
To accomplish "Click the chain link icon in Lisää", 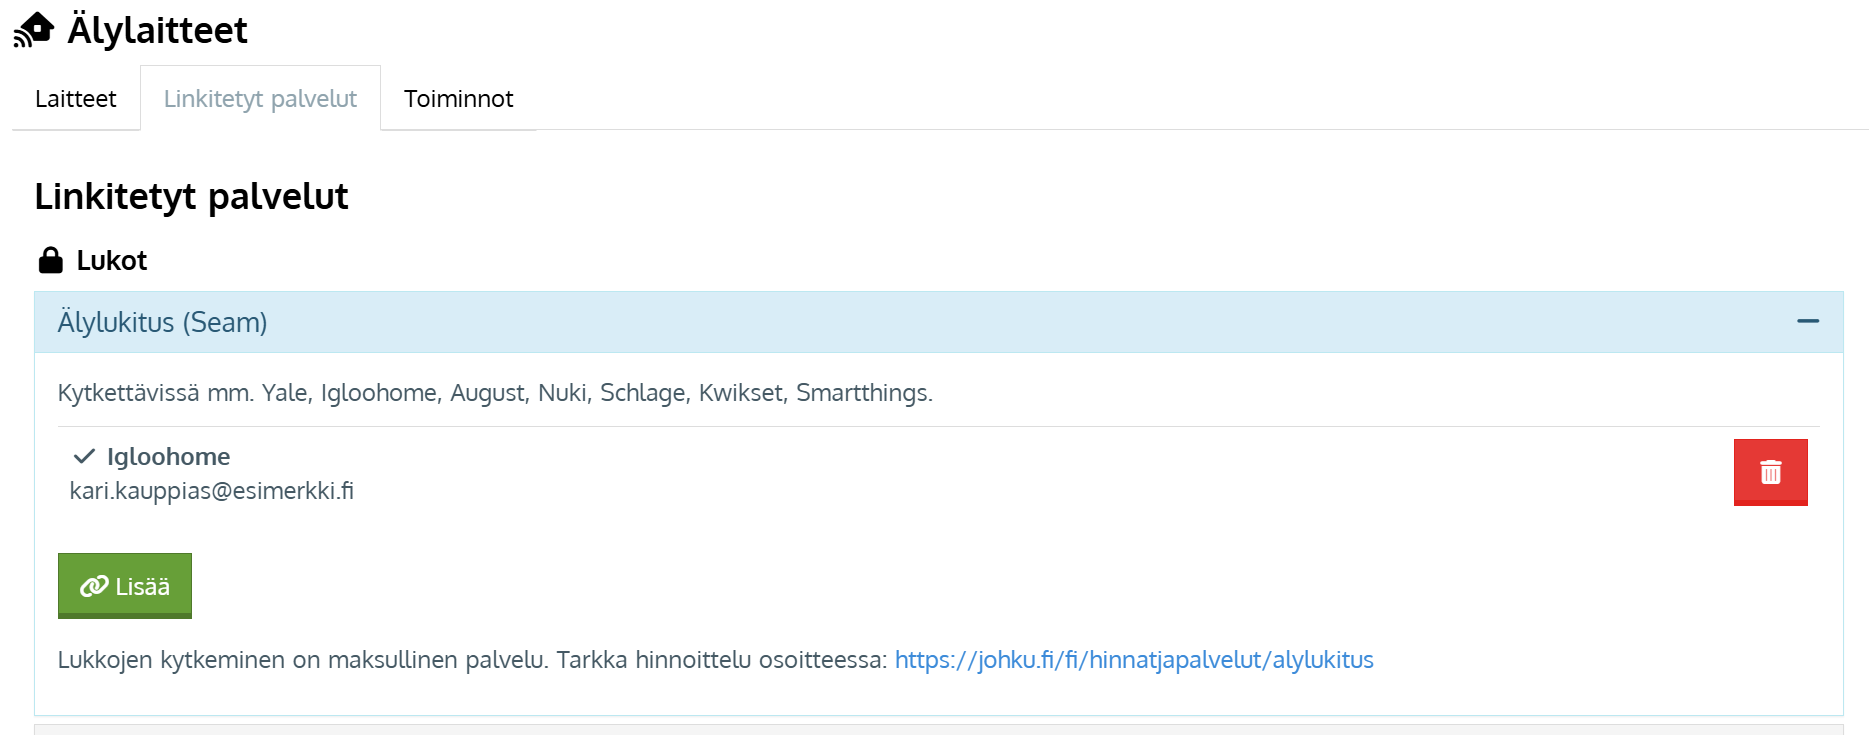I will 94,587.
